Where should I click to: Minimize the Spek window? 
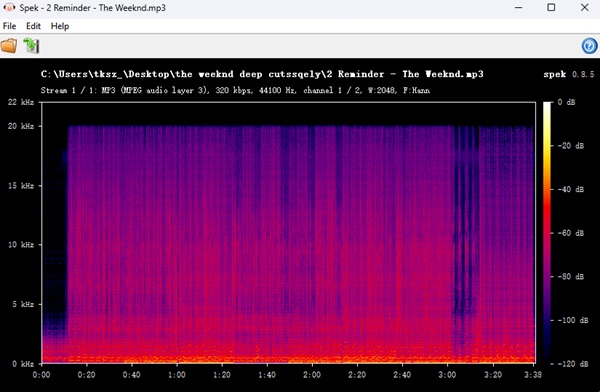pos(518,7)
